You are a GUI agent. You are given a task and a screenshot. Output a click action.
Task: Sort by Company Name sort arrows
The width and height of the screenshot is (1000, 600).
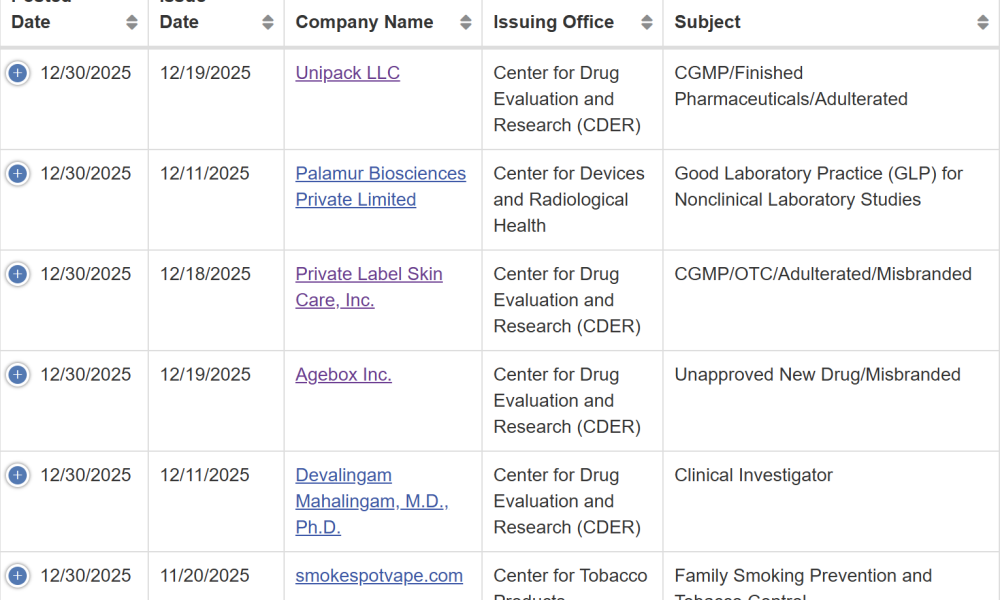[x=466, y=22]
